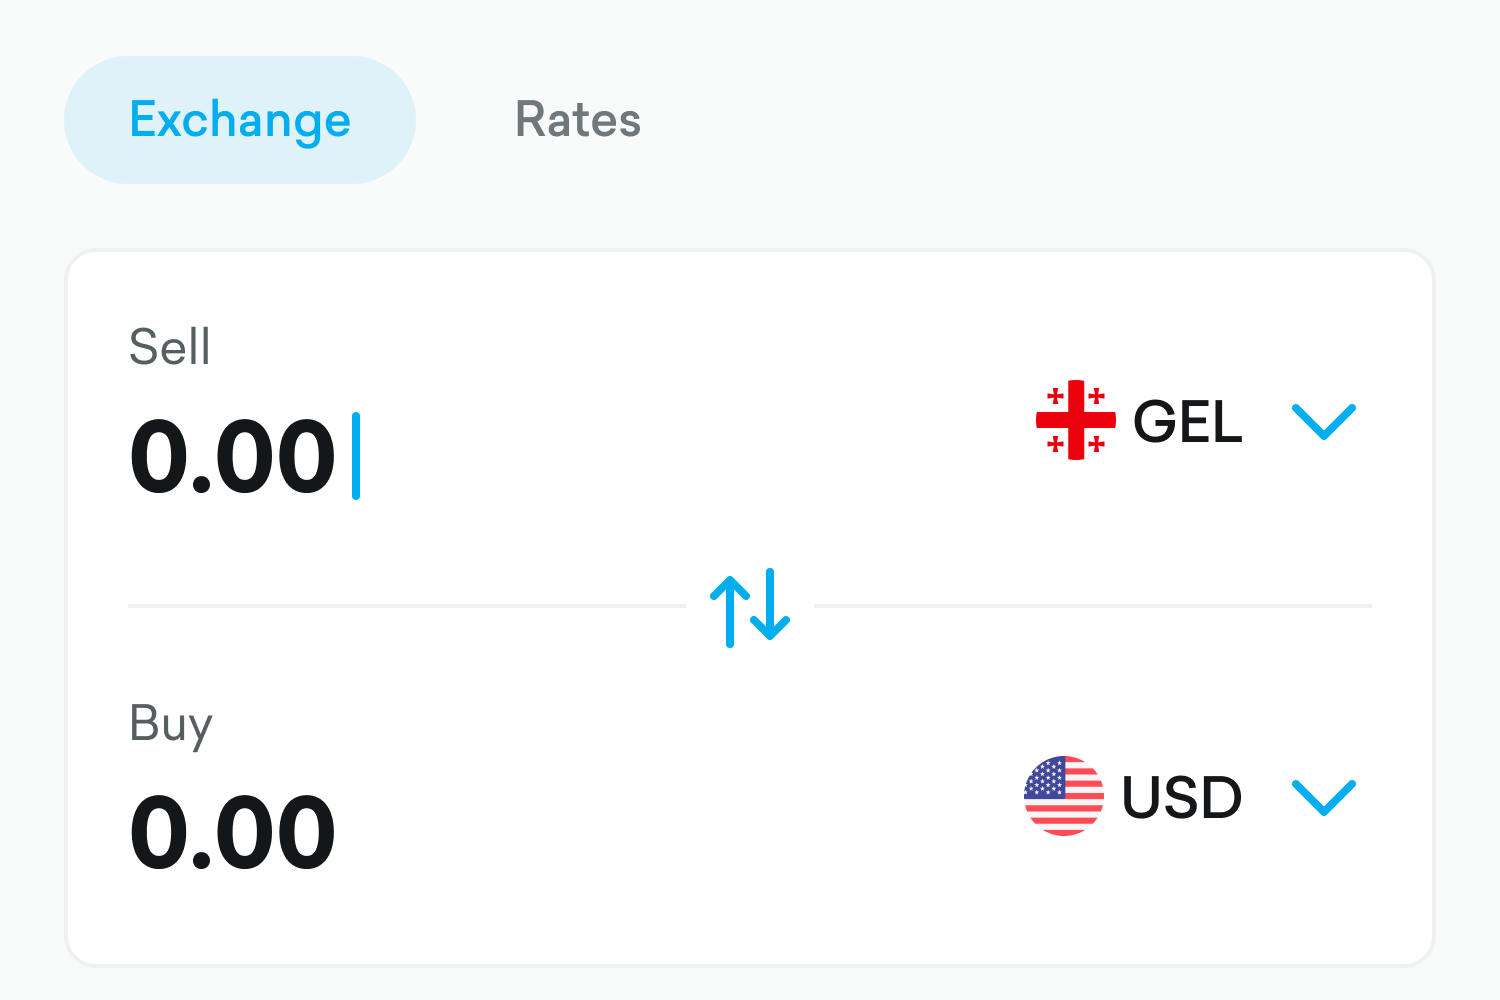Expand the USD currency chevron
Image resolution: width=1500 pixels, height=1000 pixels.
[1323, 797]
